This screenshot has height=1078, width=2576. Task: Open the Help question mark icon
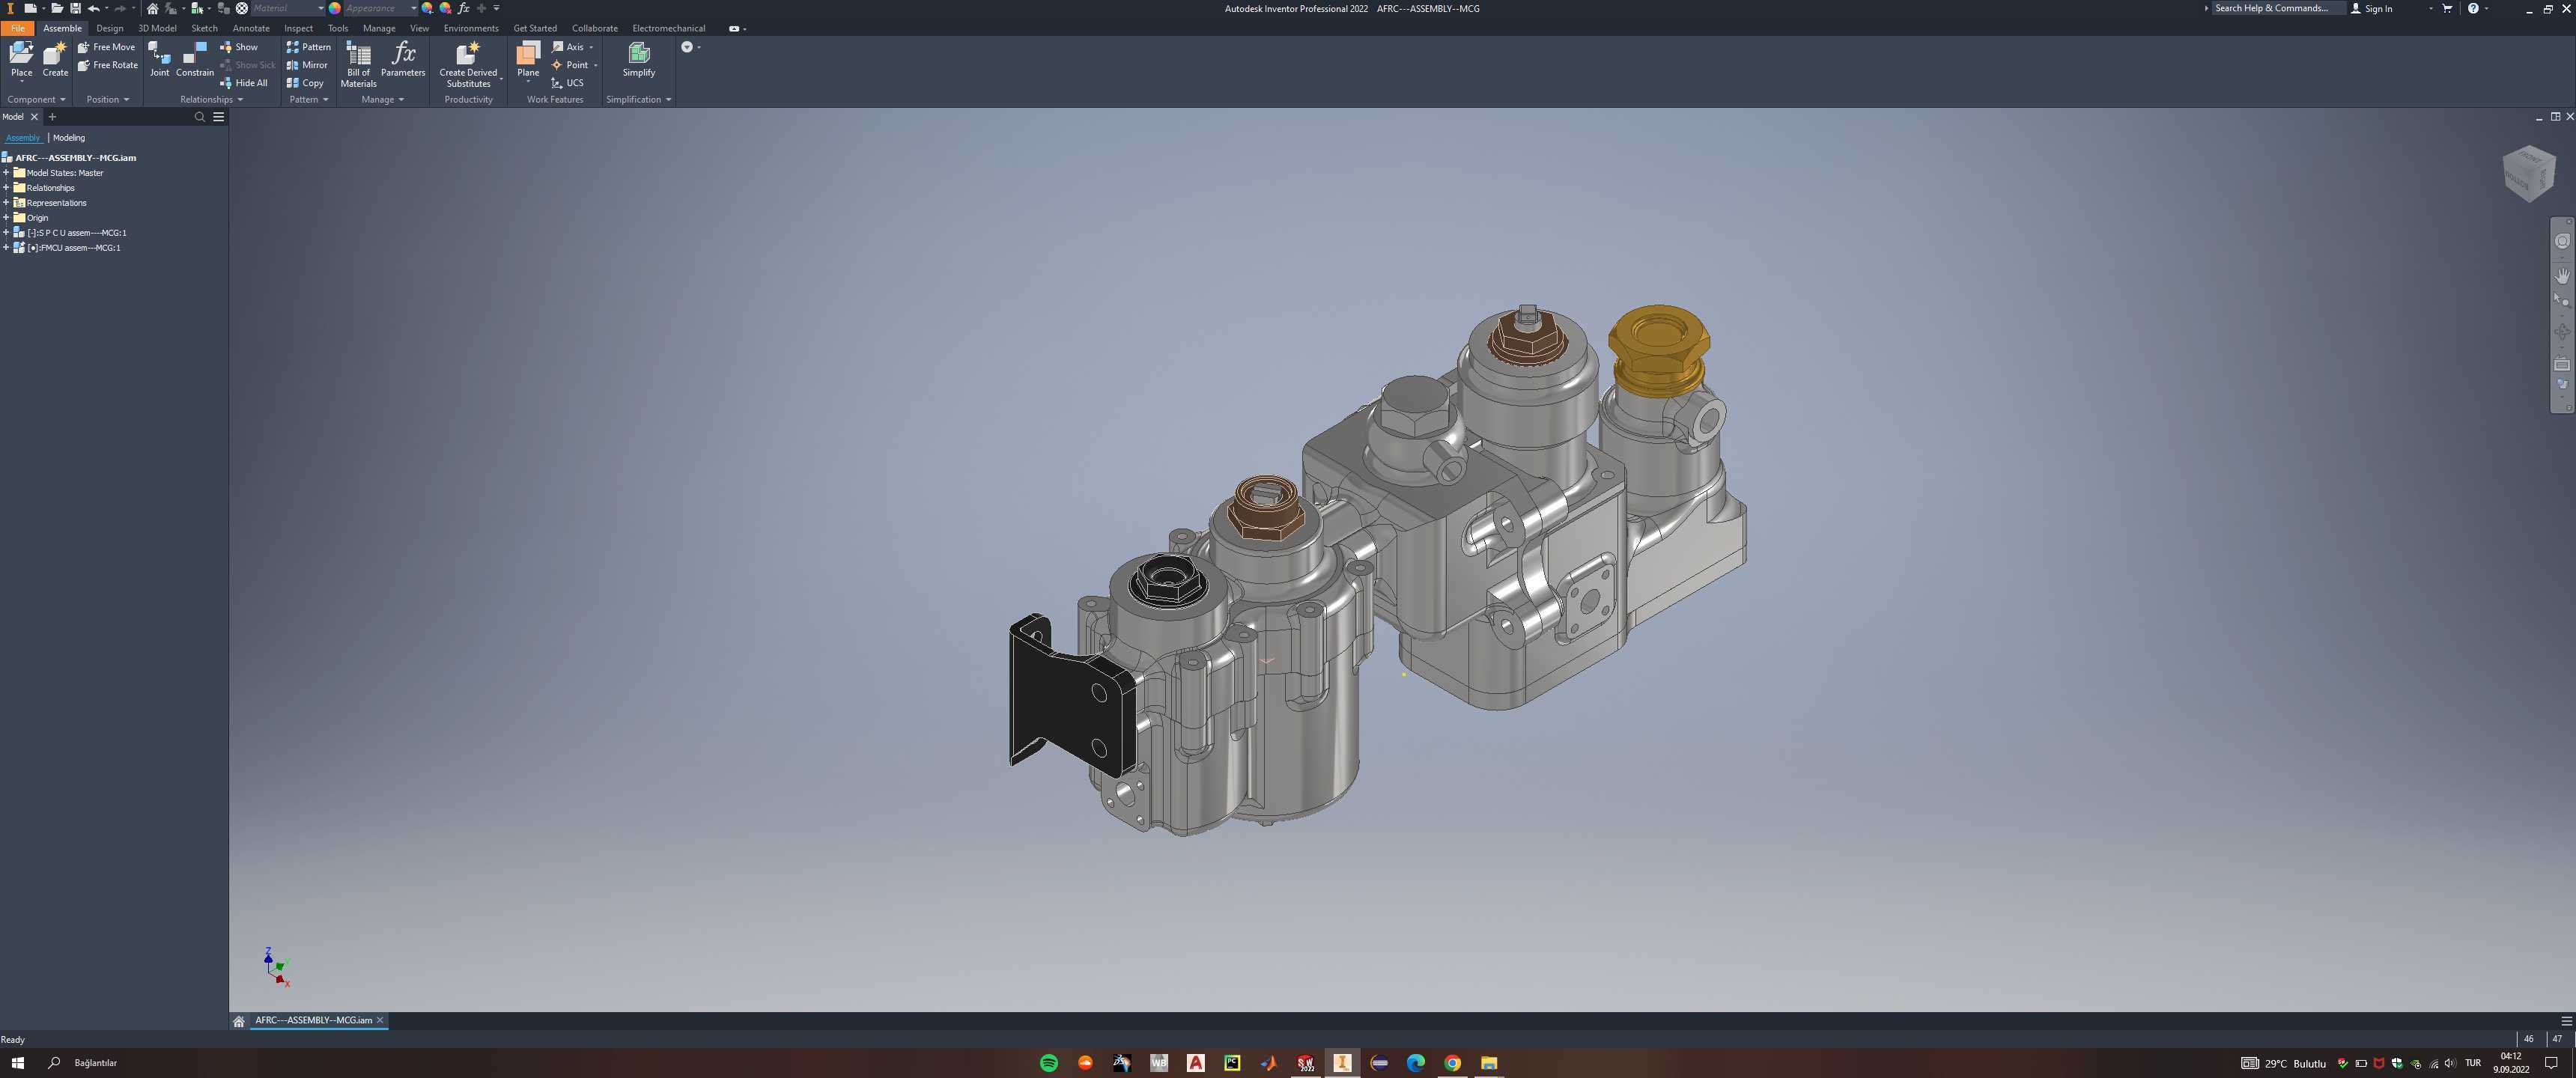point(2473,8)
